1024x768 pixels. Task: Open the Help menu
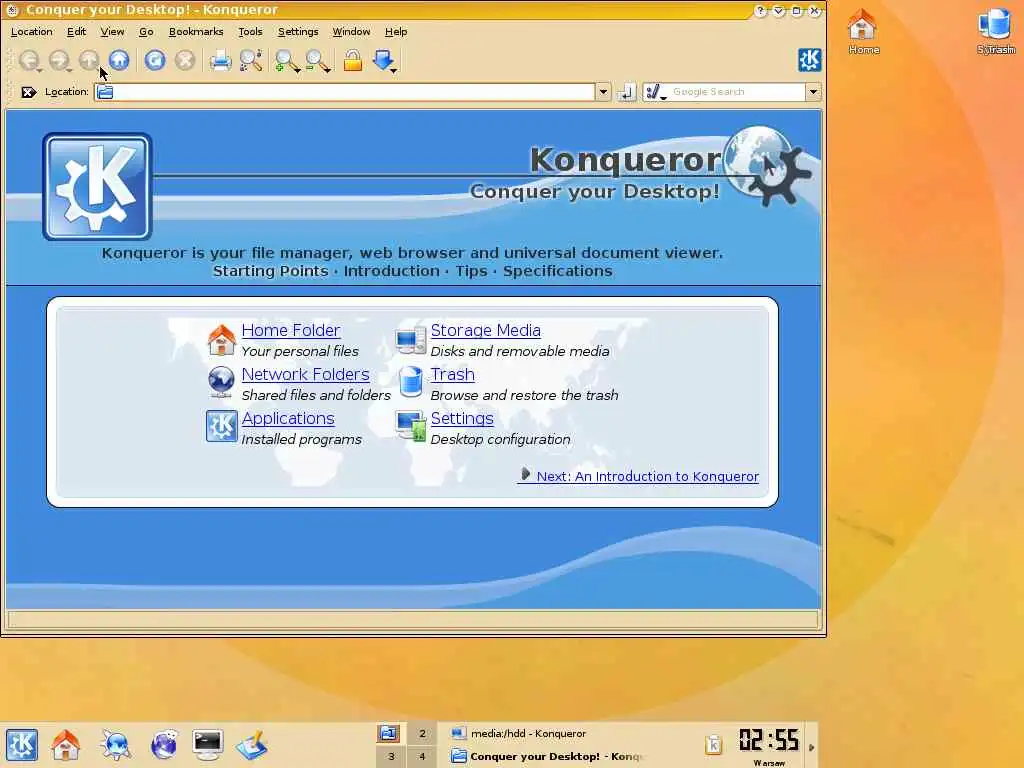[x=396, y=31]
